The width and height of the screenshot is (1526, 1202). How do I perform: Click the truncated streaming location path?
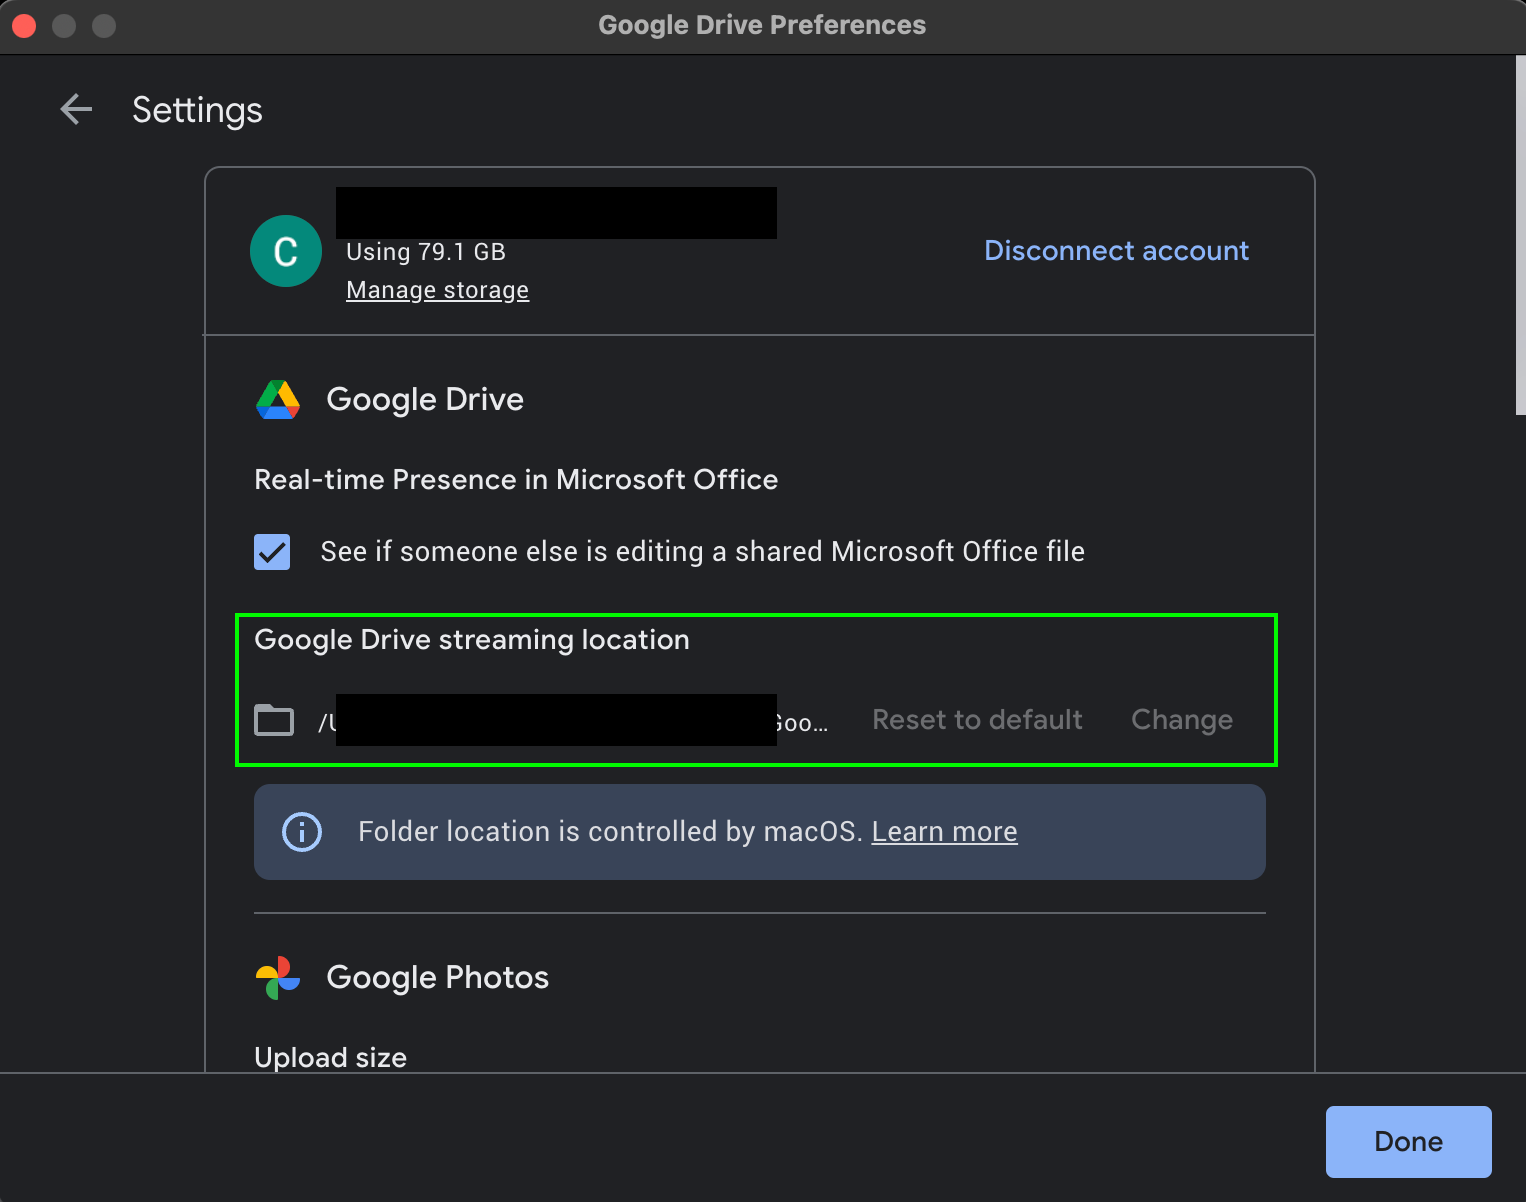[570, 719]
